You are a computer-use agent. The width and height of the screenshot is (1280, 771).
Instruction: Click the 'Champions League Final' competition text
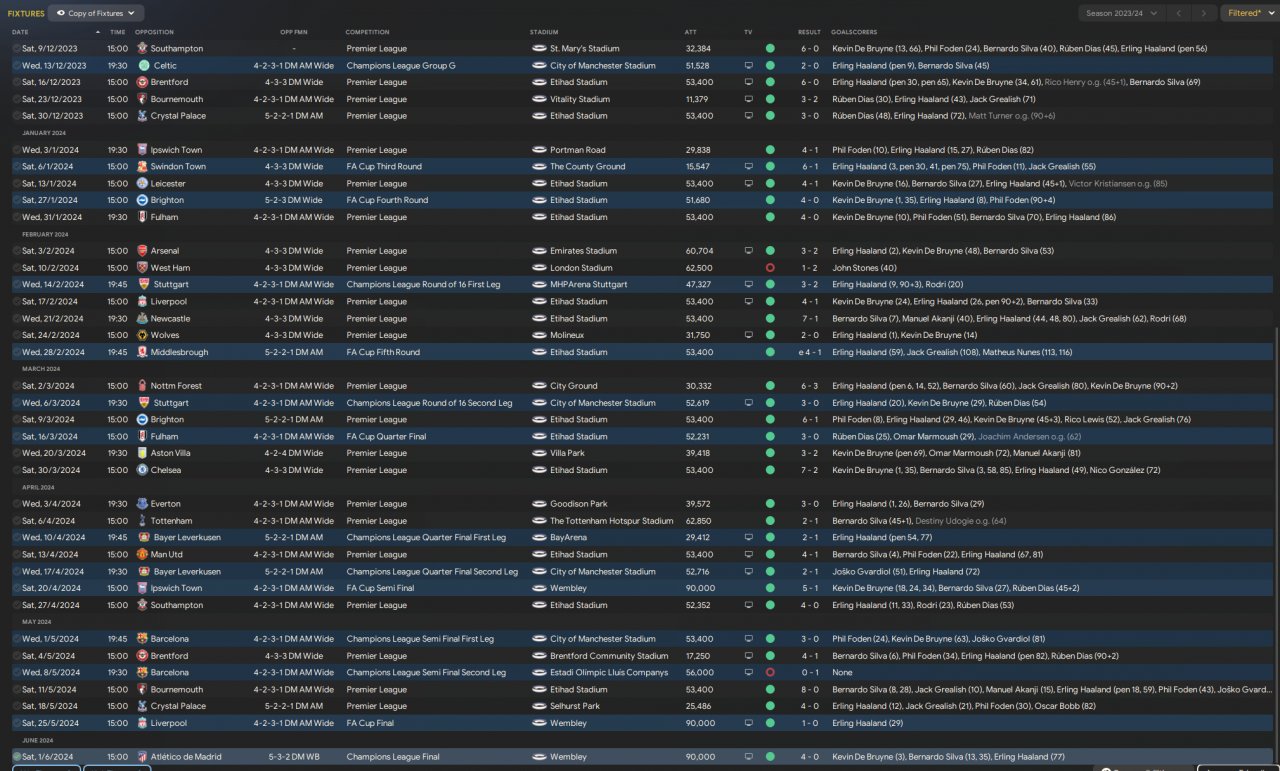coord(393,757)
